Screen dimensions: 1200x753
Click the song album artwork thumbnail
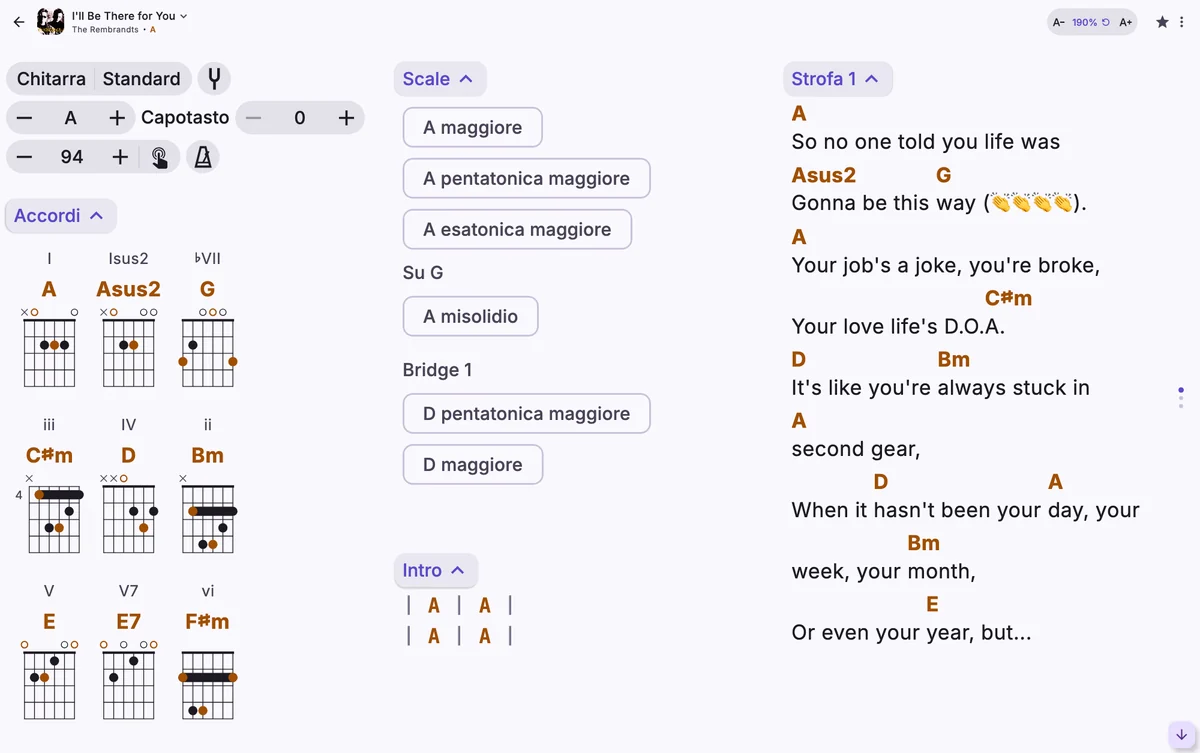pos(51,21)
